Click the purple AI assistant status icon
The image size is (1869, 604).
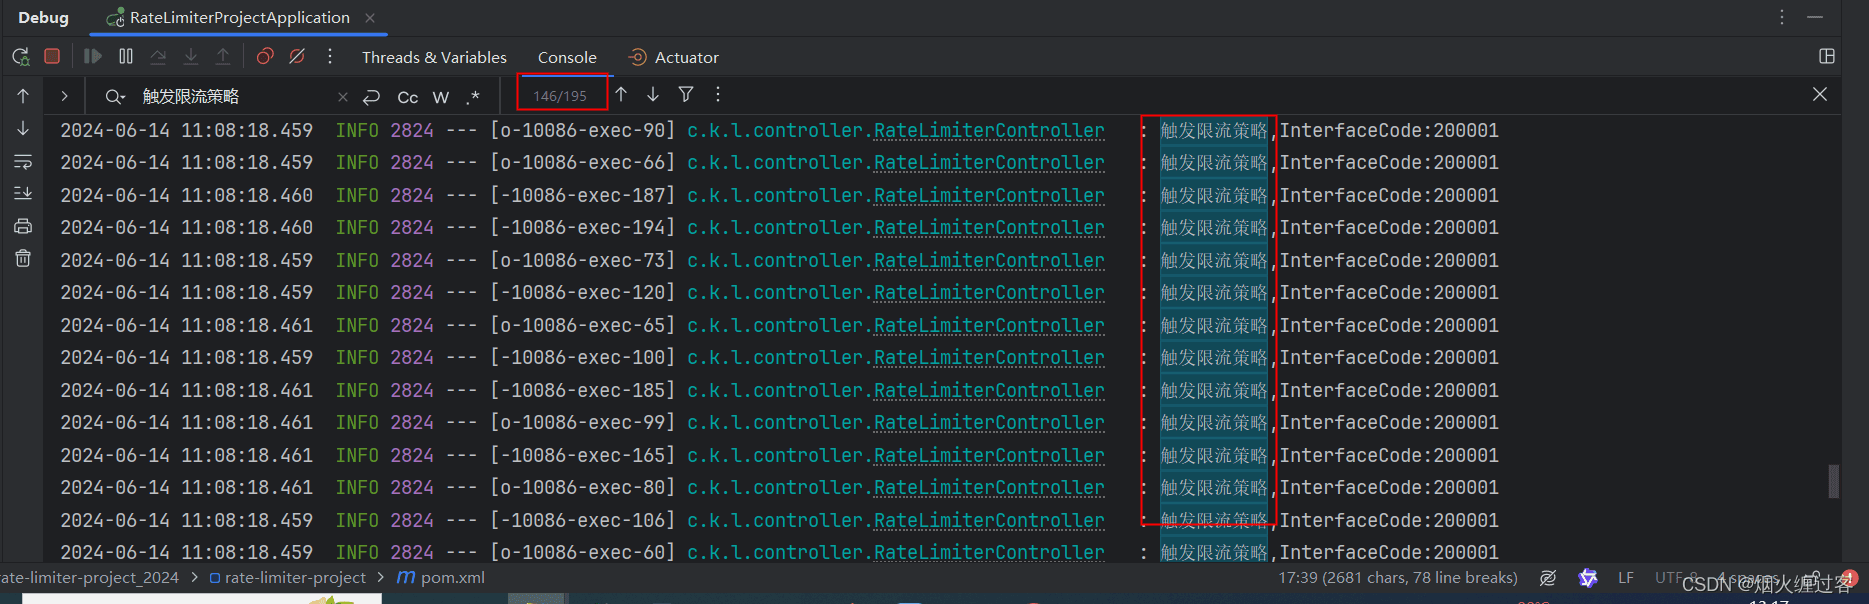click(1588, 578)
